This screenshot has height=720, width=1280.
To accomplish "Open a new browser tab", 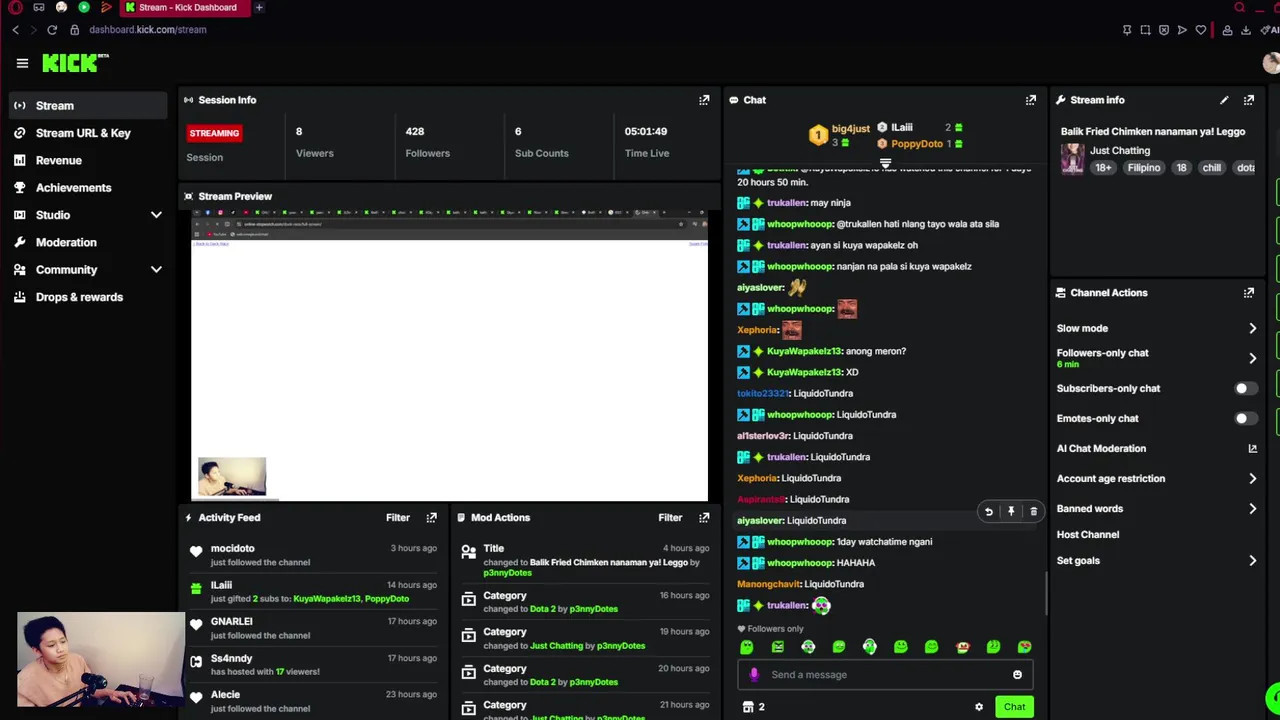I will pyautogui.click(x=259, y=8).
